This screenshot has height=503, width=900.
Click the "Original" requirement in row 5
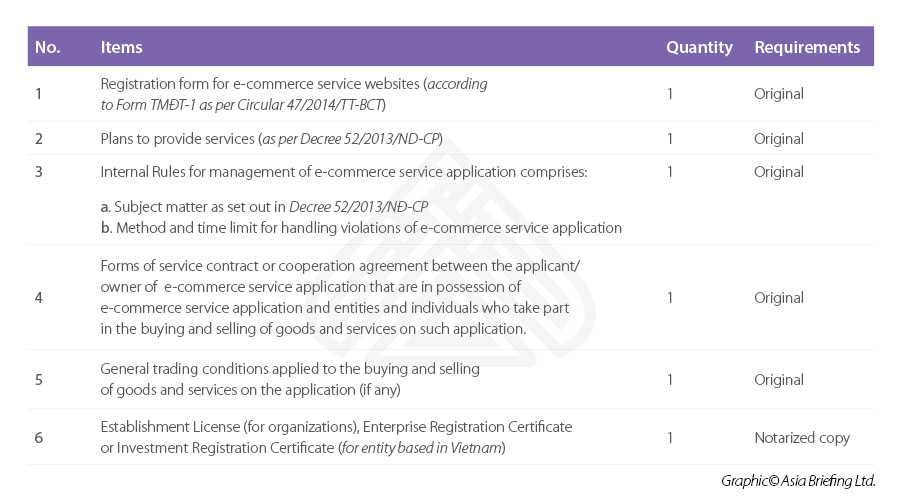pyautogui.click(x=779, y=380)
